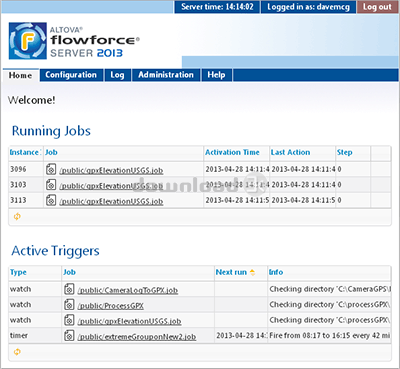
Task: Open the /public/ProcessGPX job link
Action: click(110, 306)
